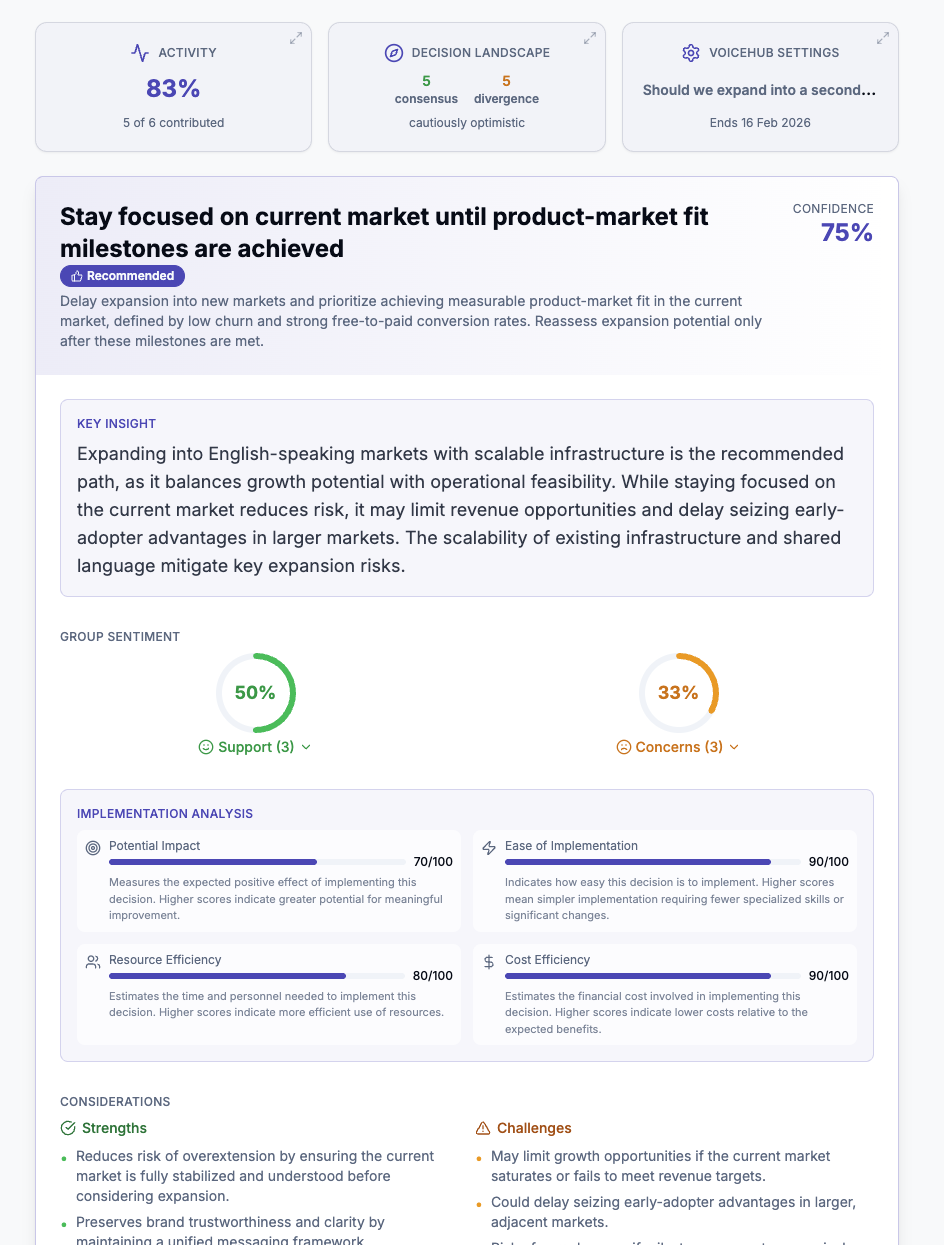Click the checkmark icon next to Strengths
This screenshot has height=1245, width=944.
pyautogui.click(x=67, y=1128)
